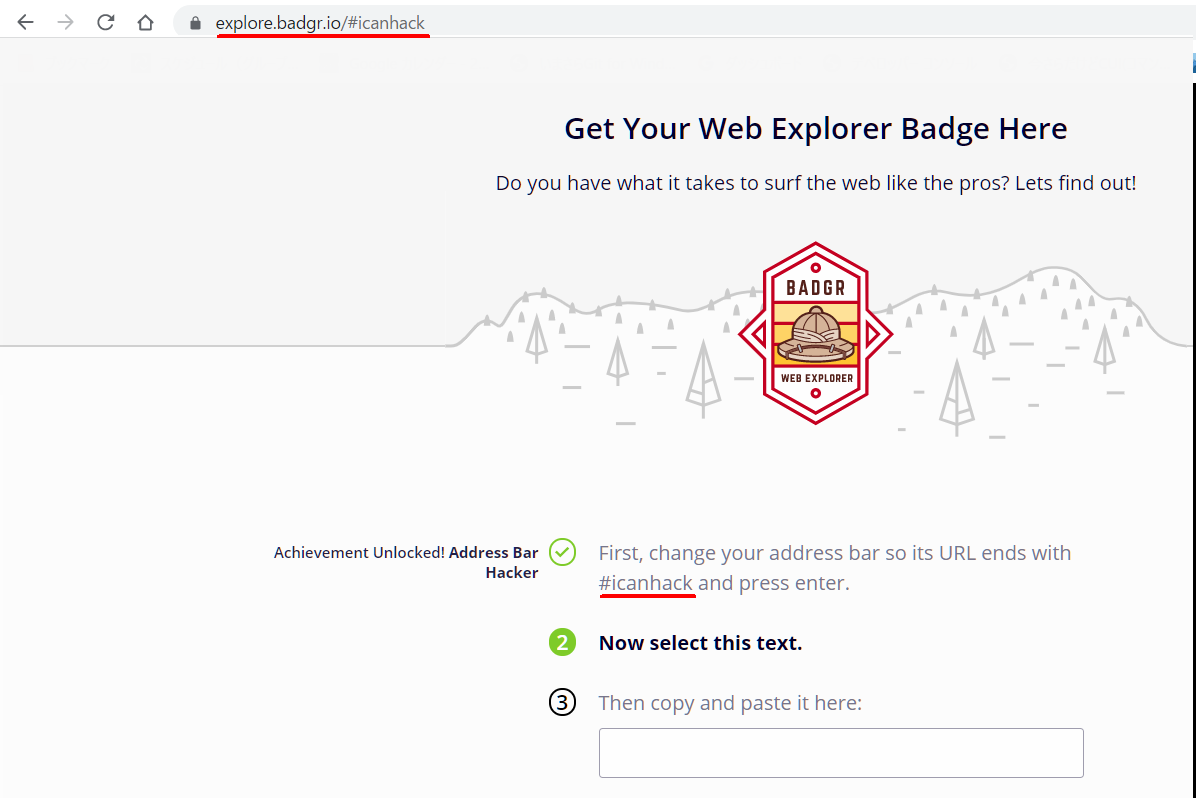The width and height of the screenshot is (1196, 798).
Task: Click the step 3 circle number
Action: tap(562, 703)
